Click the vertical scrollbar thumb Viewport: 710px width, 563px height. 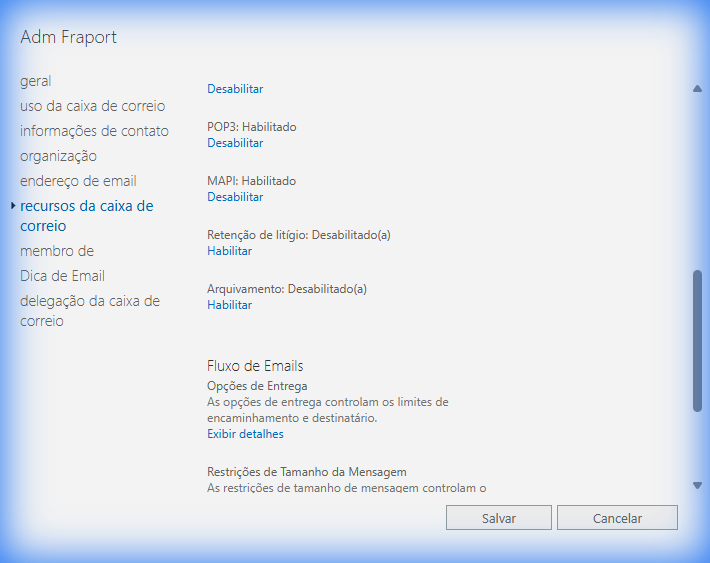point(697,340)
